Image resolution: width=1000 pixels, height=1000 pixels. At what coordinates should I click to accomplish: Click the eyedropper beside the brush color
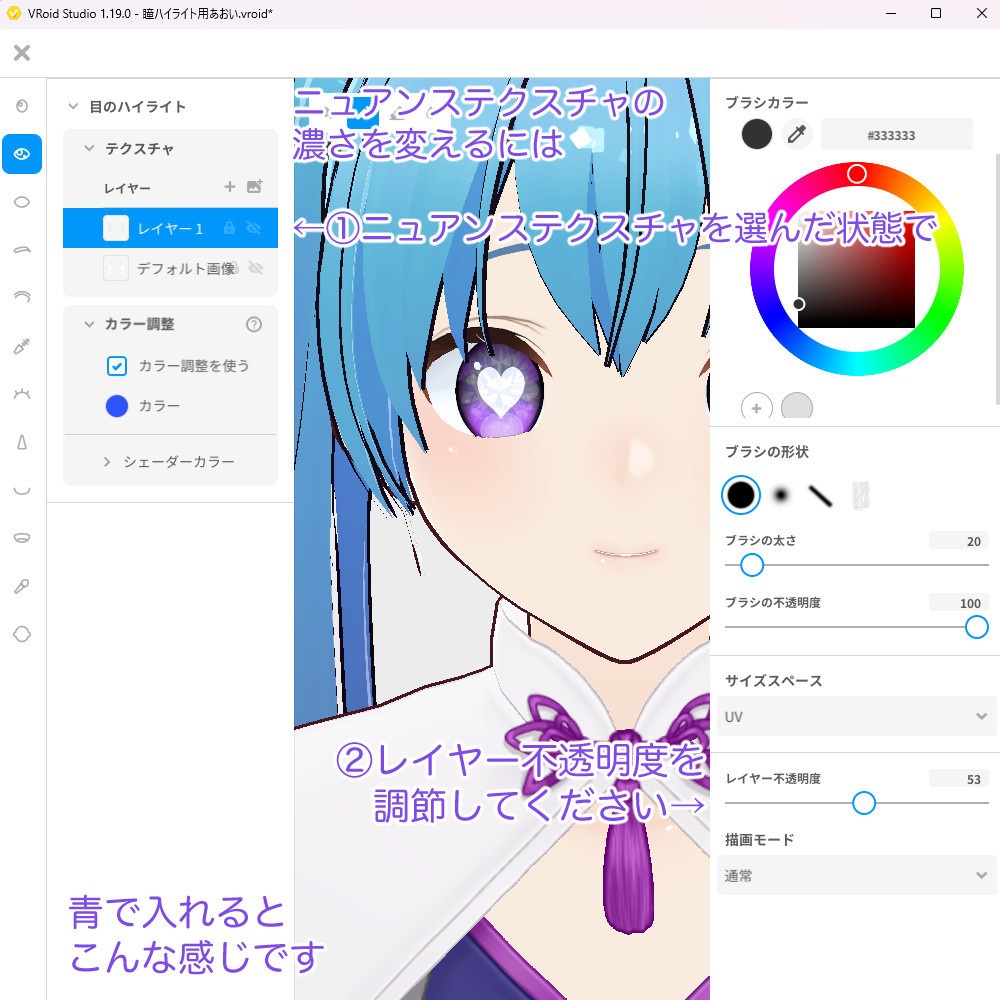[x=796, y=134]
